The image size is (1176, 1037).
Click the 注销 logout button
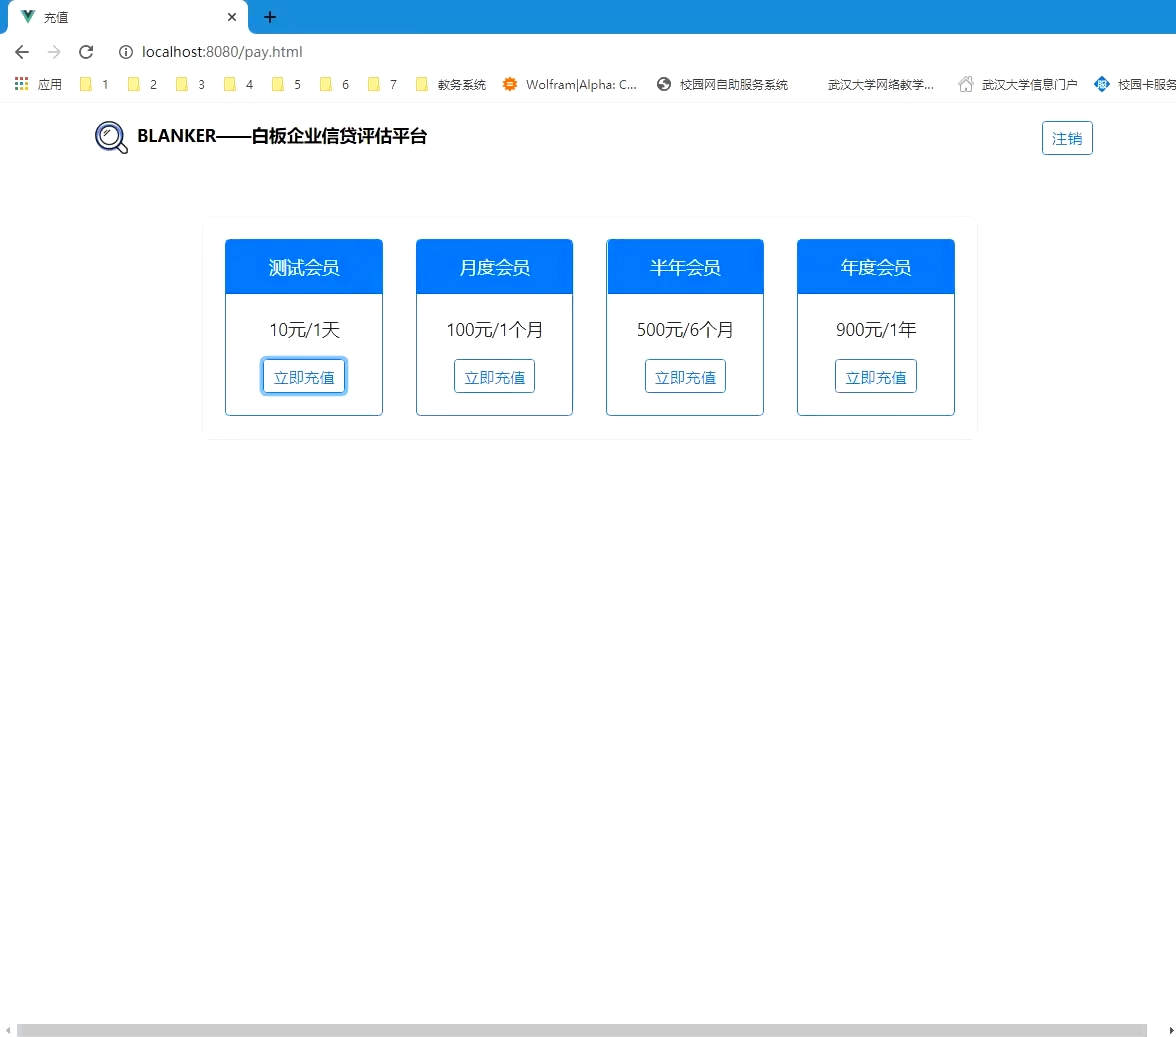(x=1066, y=138)
